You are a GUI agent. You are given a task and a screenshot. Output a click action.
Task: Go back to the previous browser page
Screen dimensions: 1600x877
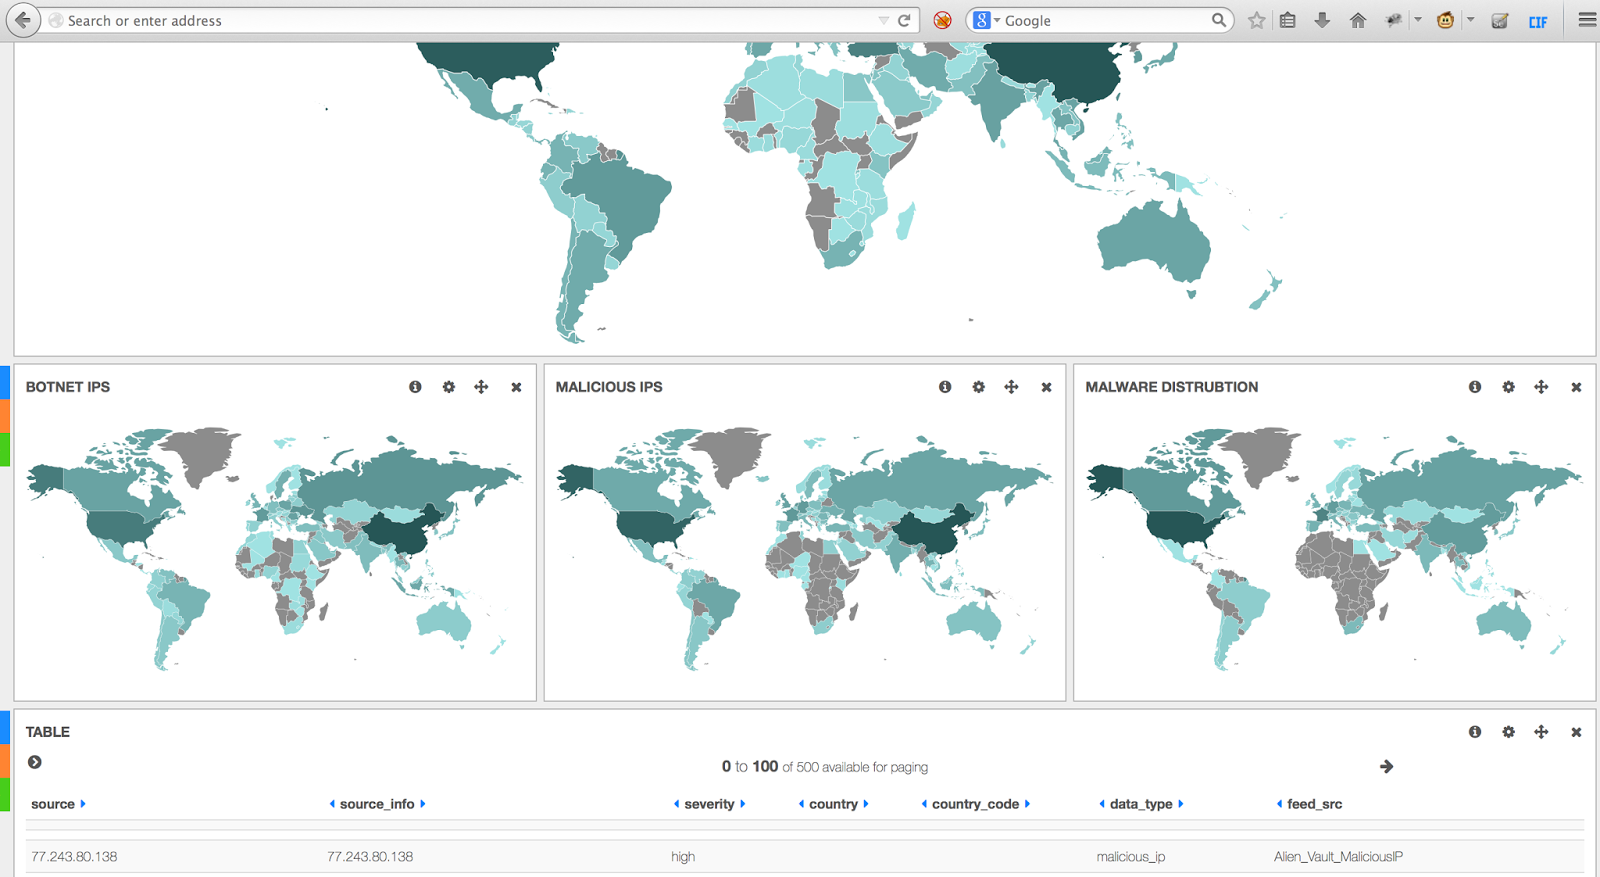[x=22, y=20]
